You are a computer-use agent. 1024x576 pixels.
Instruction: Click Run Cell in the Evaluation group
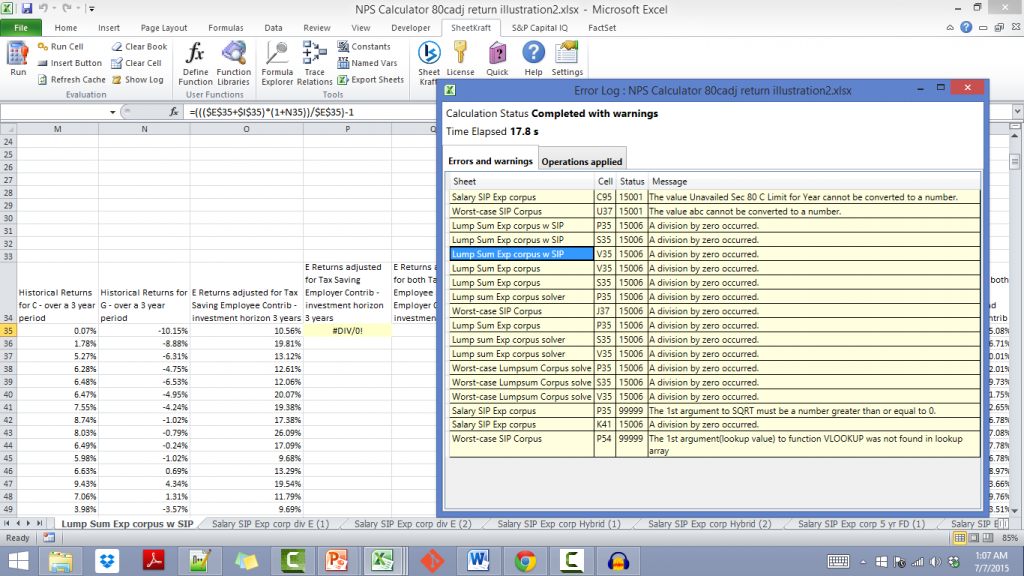[x=61, y=46]
